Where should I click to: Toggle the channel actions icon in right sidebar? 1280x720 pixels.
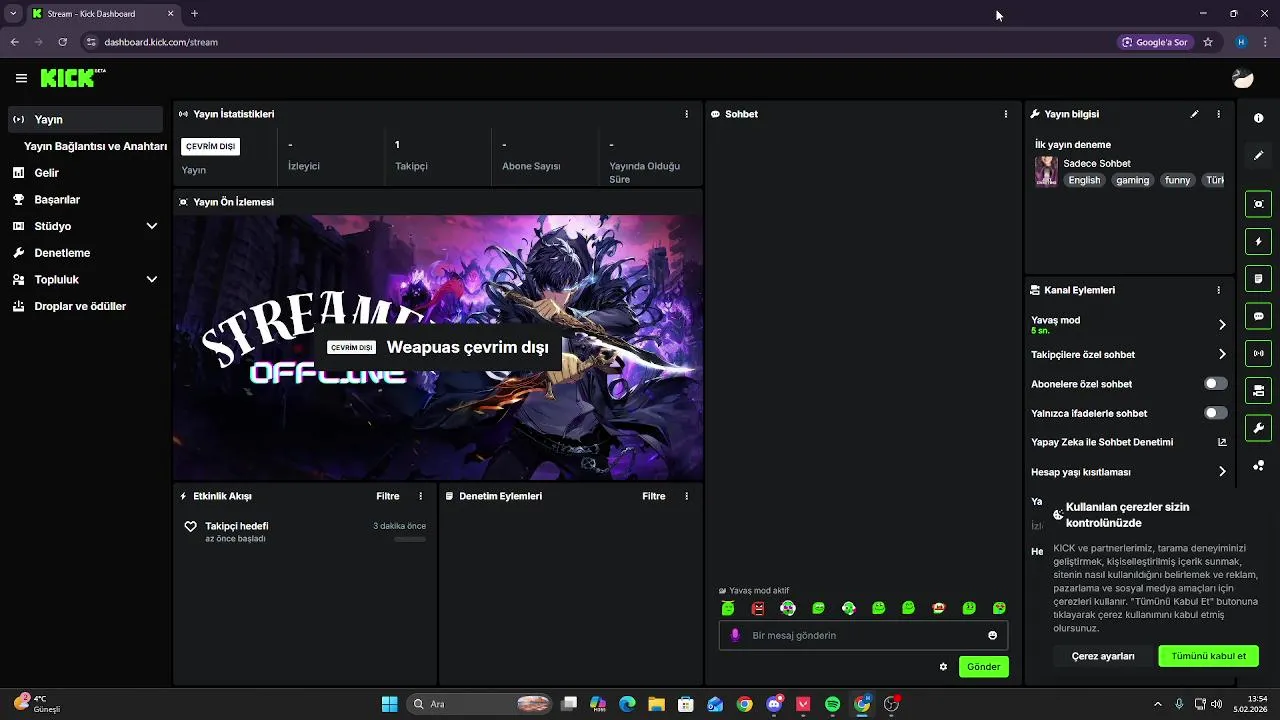1258,390
